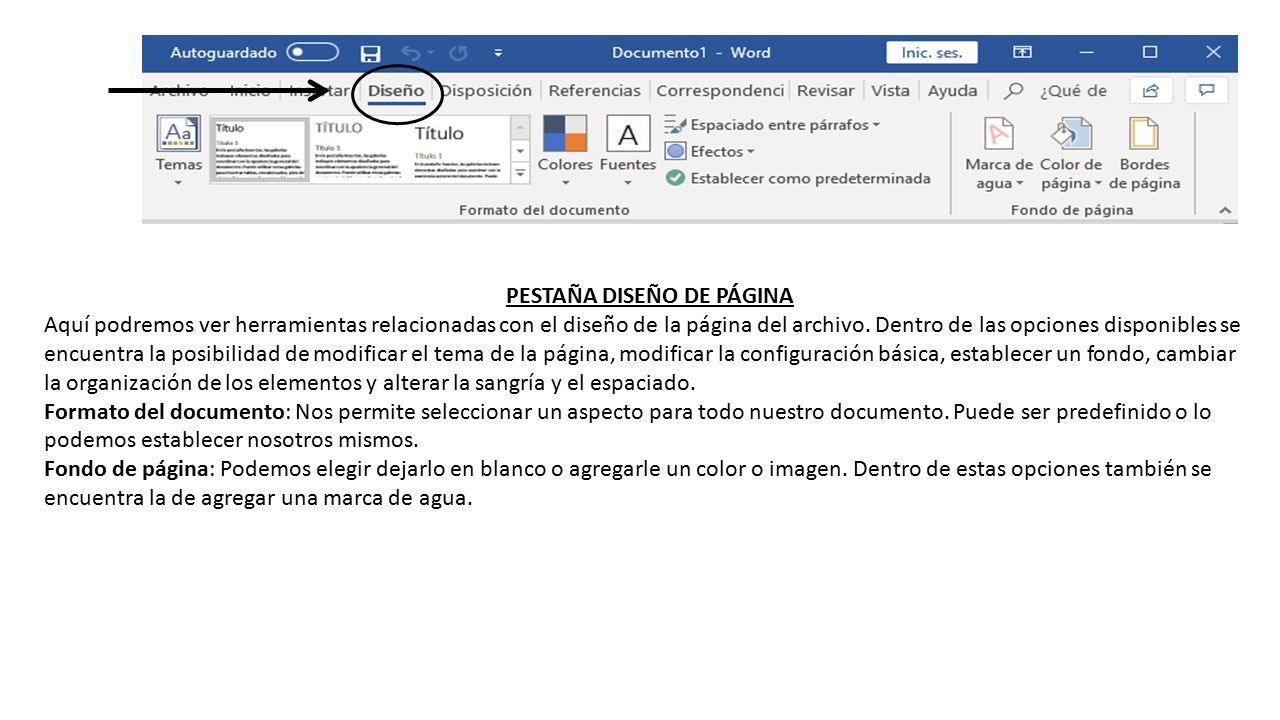This screenshot has height=720, width=1280.
Task: Open the Ayuda tab
Action: (x=952, y=91)
